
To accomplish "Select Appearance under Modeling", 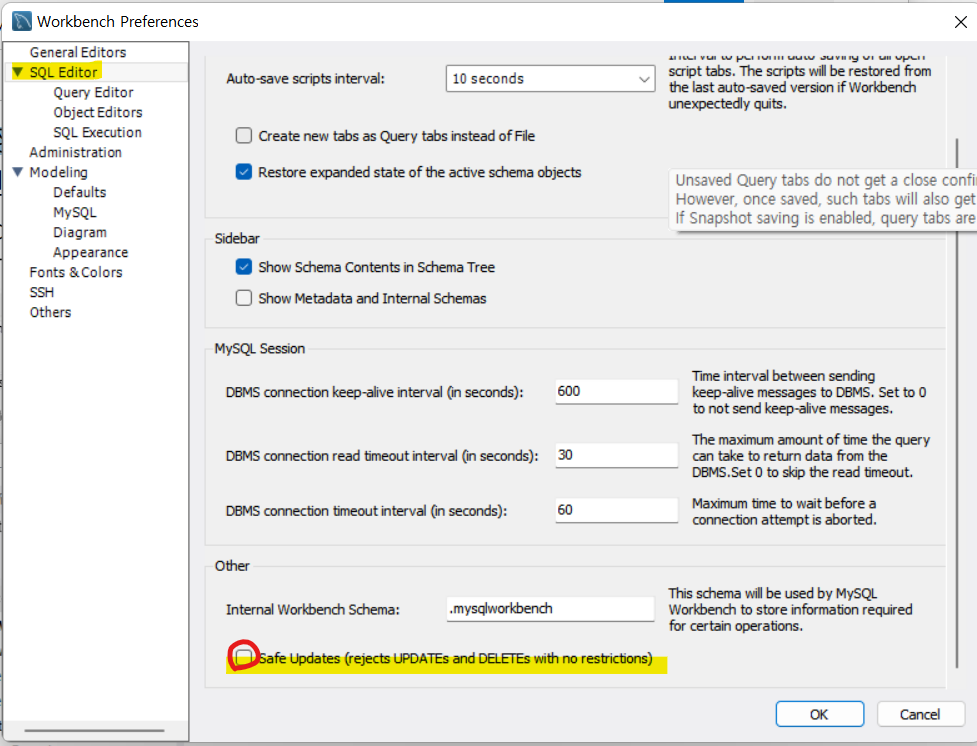I will [x=90, y=252].
